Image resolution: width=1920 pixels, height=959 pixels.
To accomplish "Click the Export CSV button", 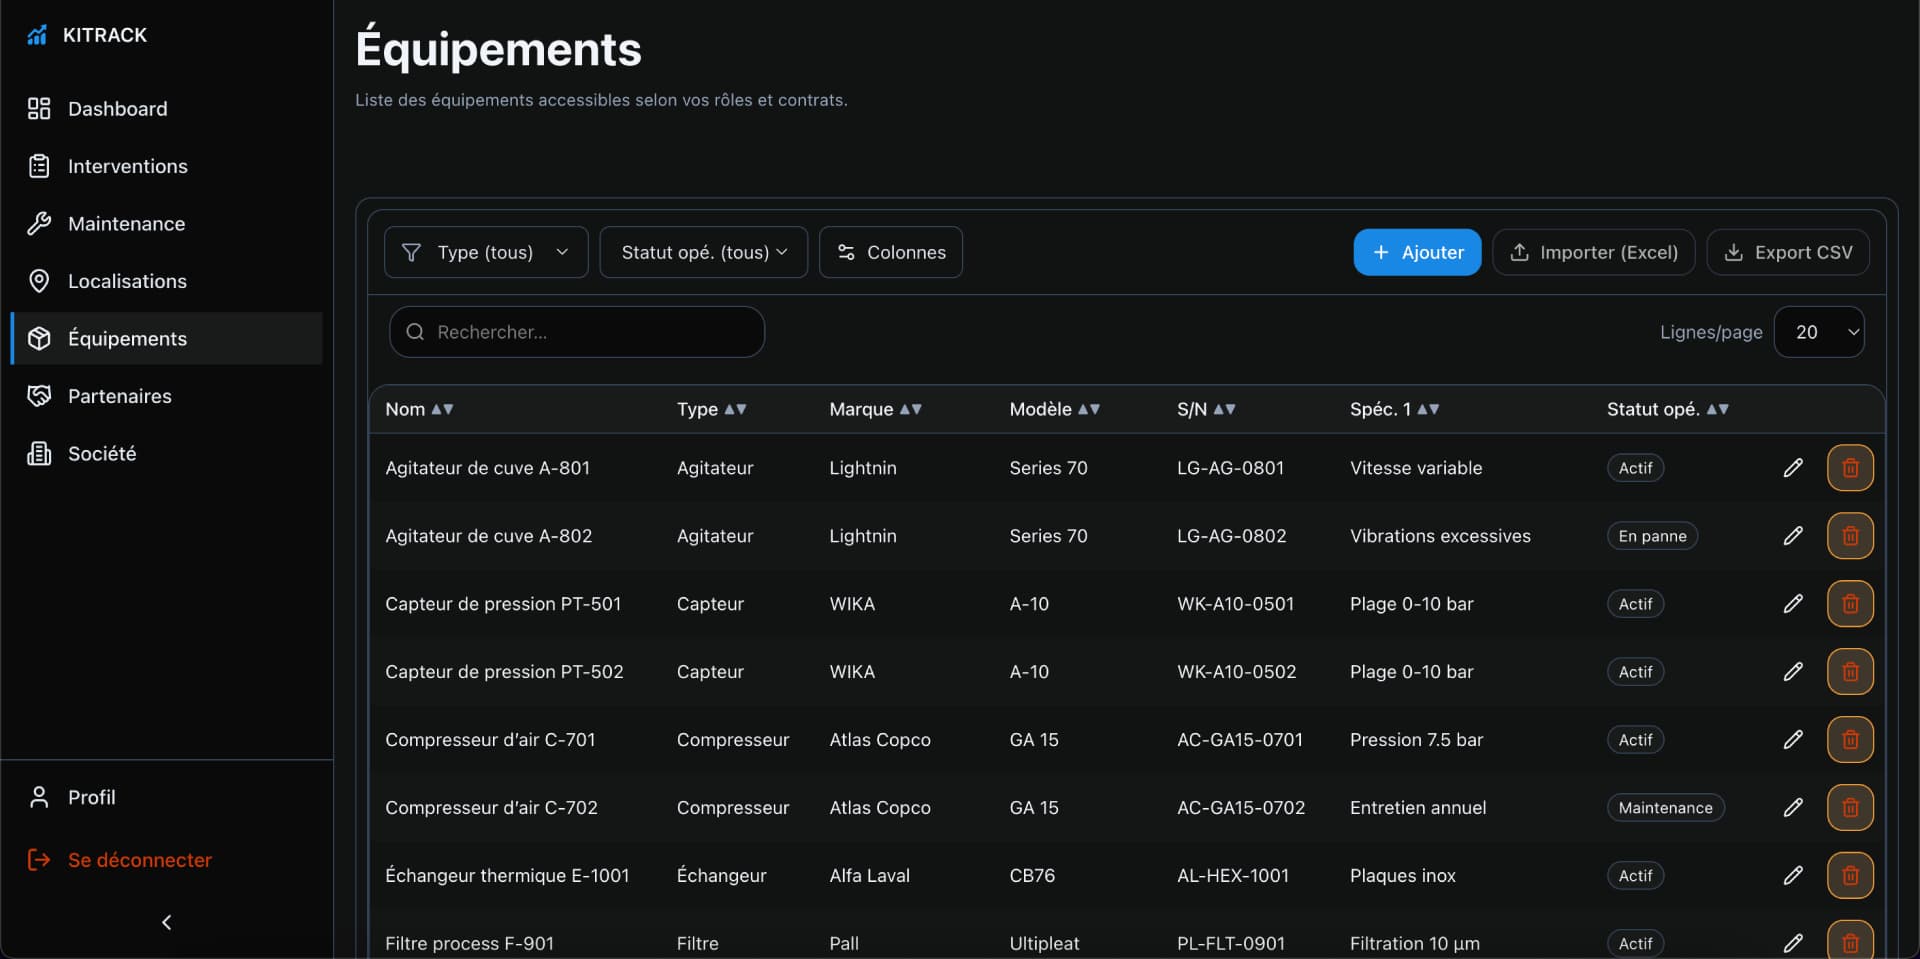I will pos(1788,252).
